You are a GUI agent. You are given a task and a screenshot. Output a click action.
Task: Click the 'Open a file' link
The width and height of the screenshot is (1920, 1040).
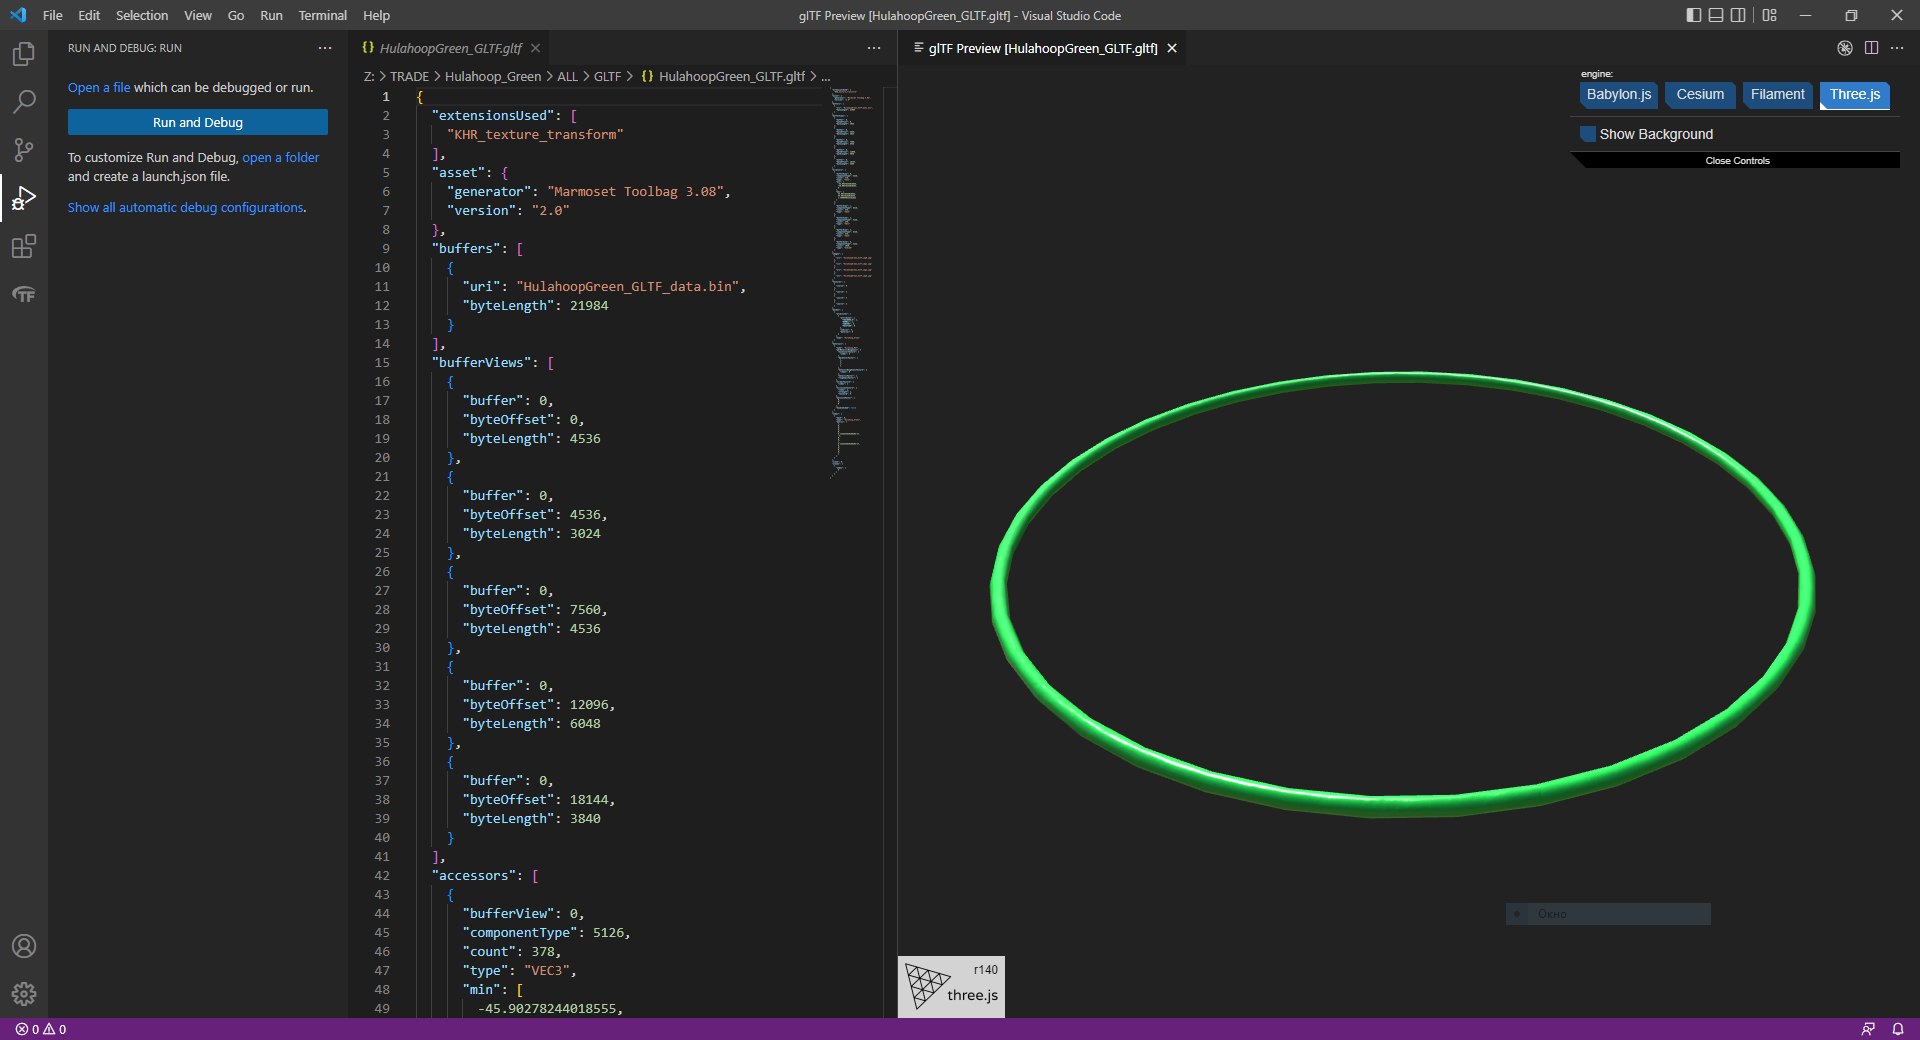tap(99, 88)
